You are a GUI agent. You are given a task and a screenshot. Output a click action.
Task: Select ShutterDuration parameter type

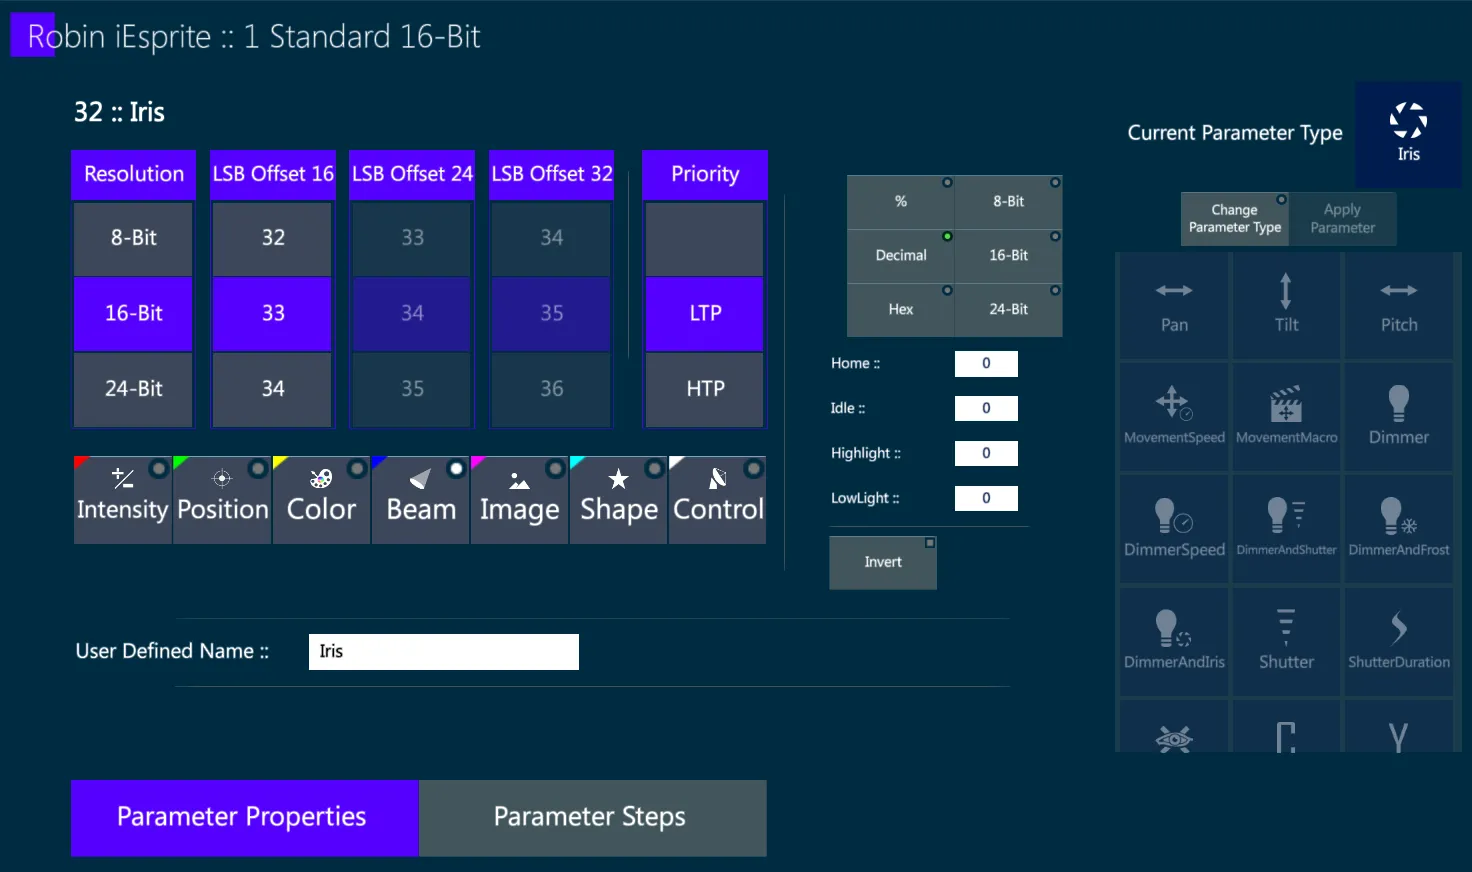pyautogui.click(x=1398, y=641)
